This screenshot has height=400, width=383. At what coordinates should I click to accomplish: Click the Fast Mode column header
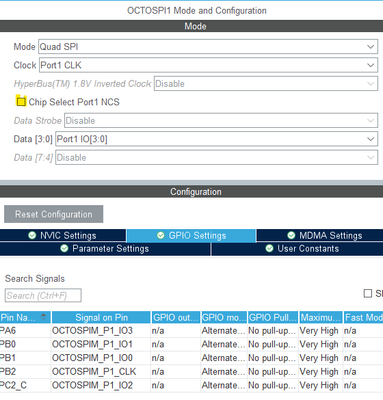(x=363, y=317)
